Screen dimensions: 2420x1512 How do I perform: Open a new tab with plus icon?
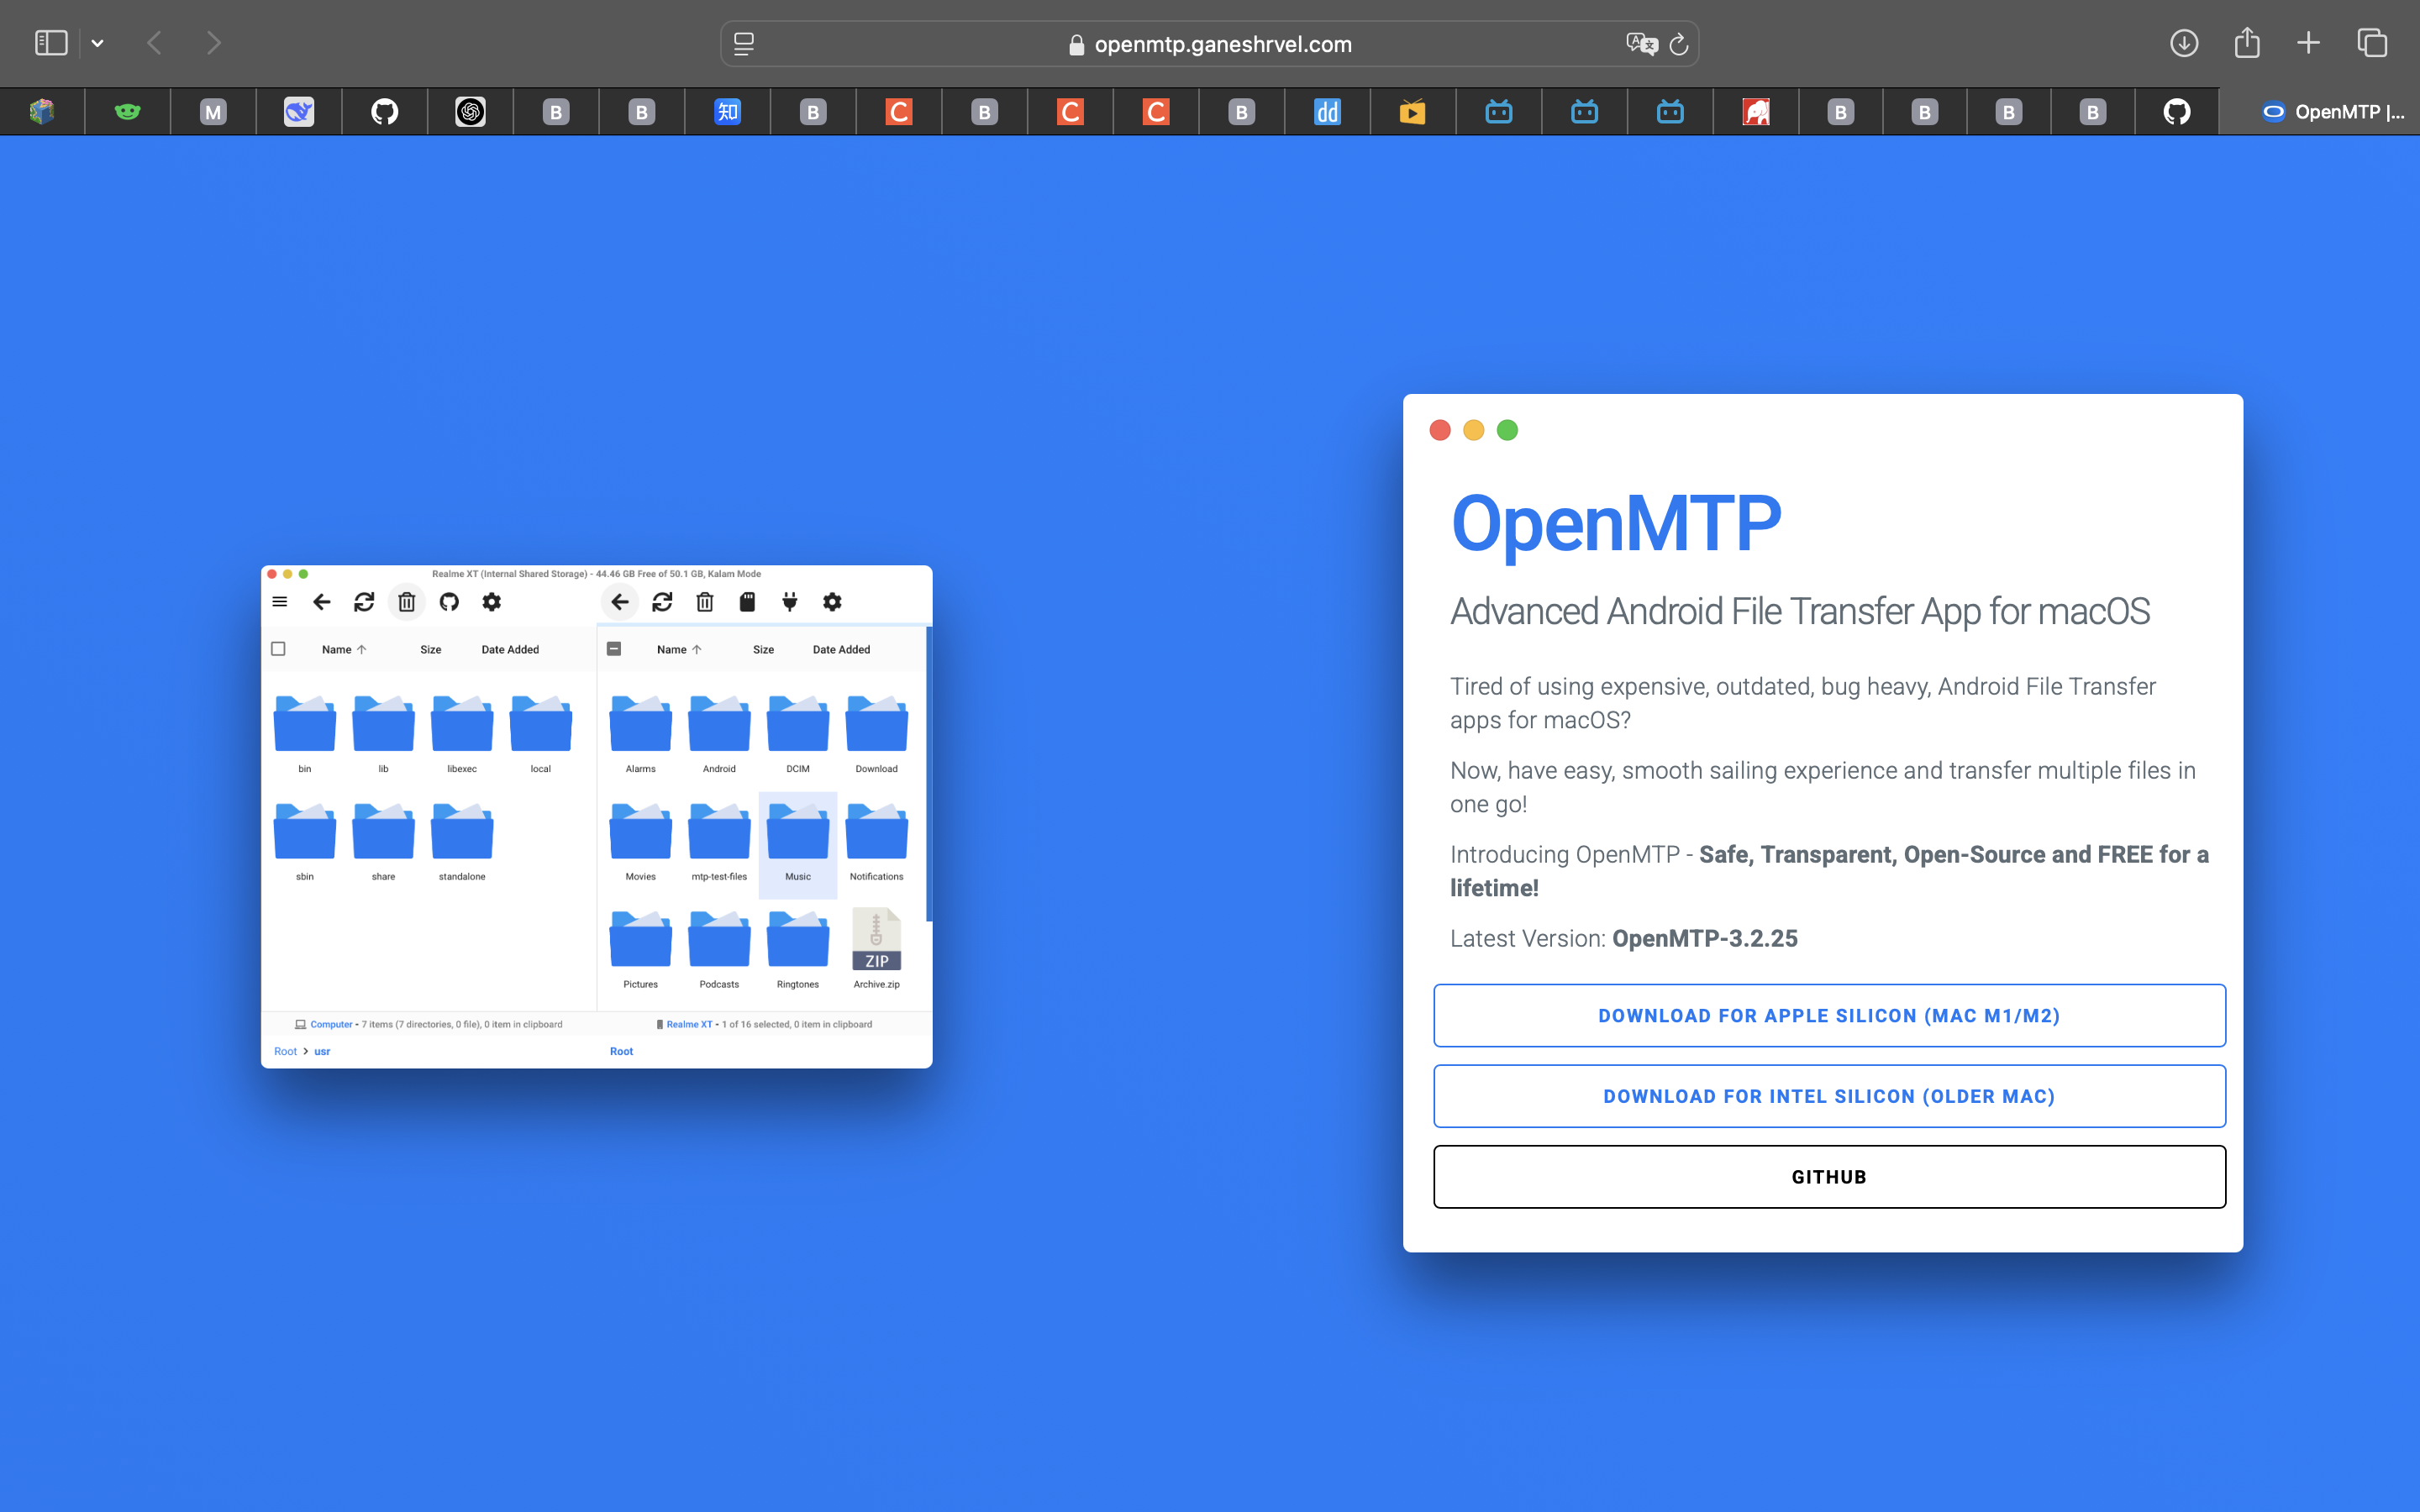pyautogui.click(x=2308, y=43)
